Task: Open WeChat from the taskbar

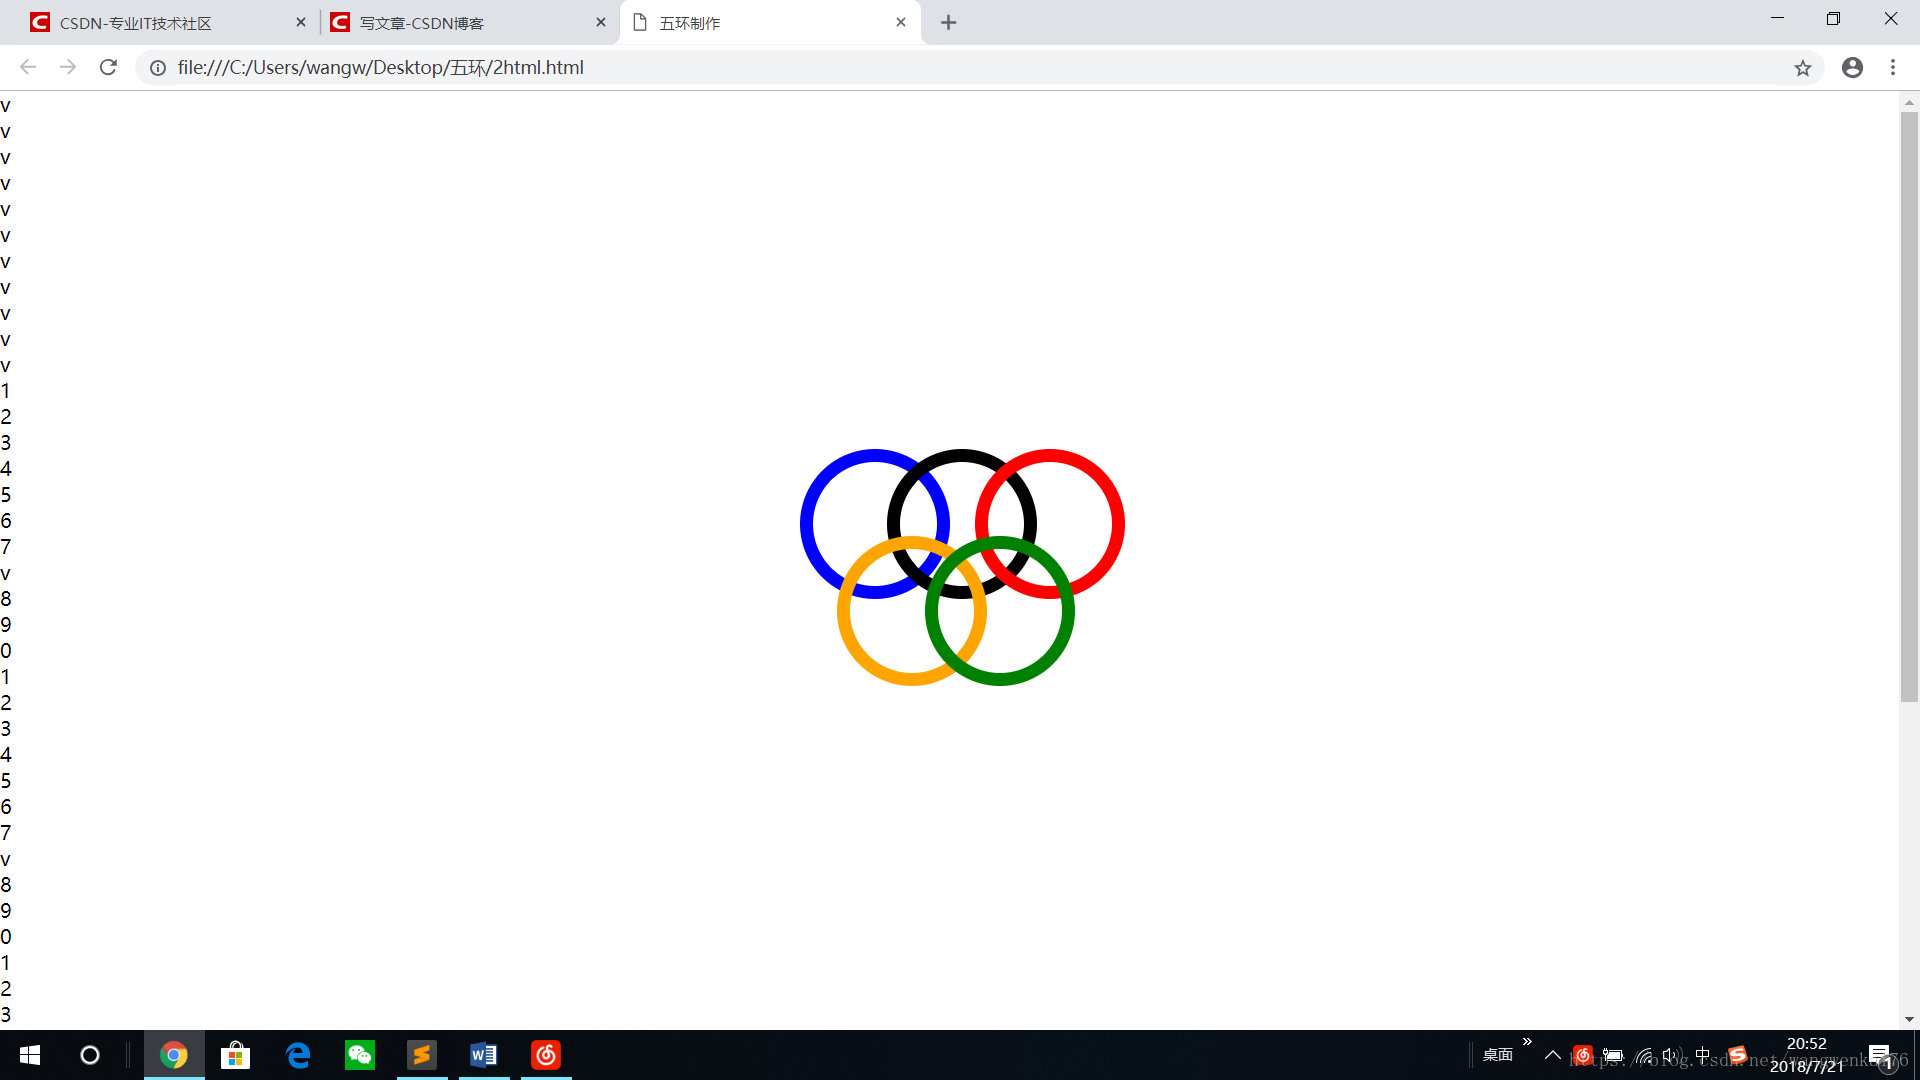Action: [360, 1055]
